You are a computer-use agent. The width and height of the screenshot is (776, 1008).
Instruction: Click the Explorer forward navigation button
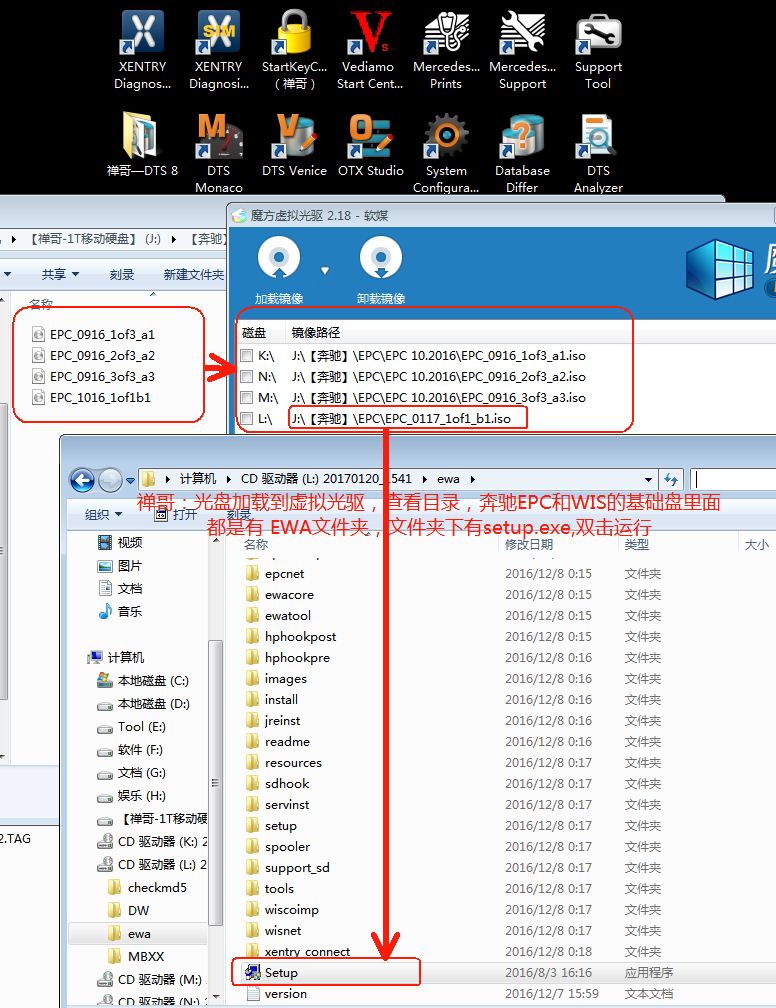pyautogui.click(x=110, y=480)
